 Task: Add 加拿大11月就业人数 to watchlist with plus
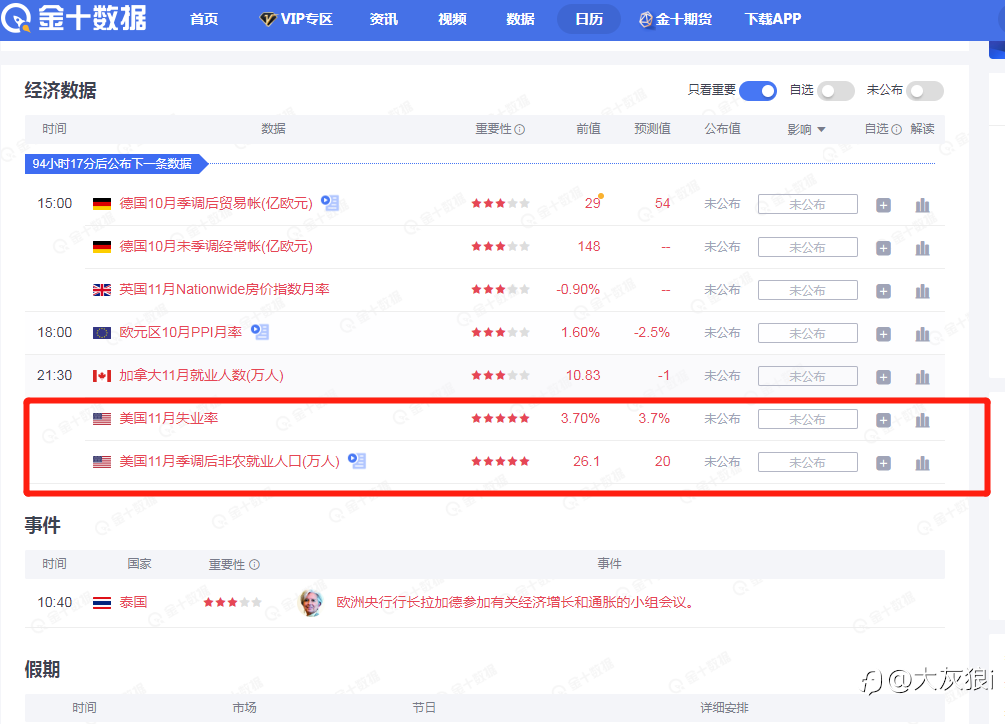tap(883, 377)
